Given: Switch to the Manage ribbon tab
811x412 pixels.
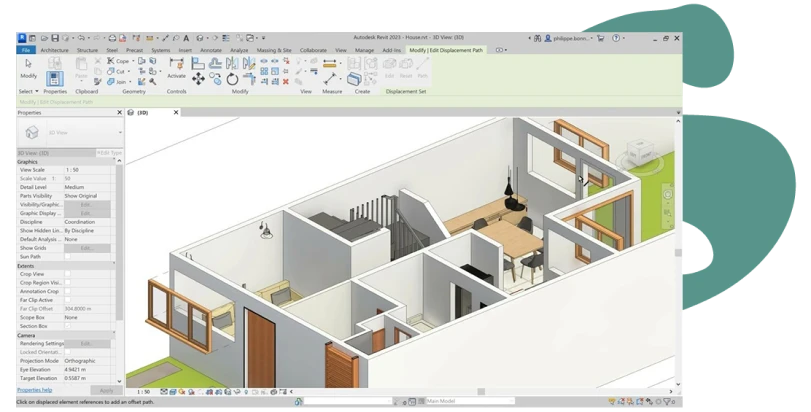Looking at the screenshot, I should 364,50.
